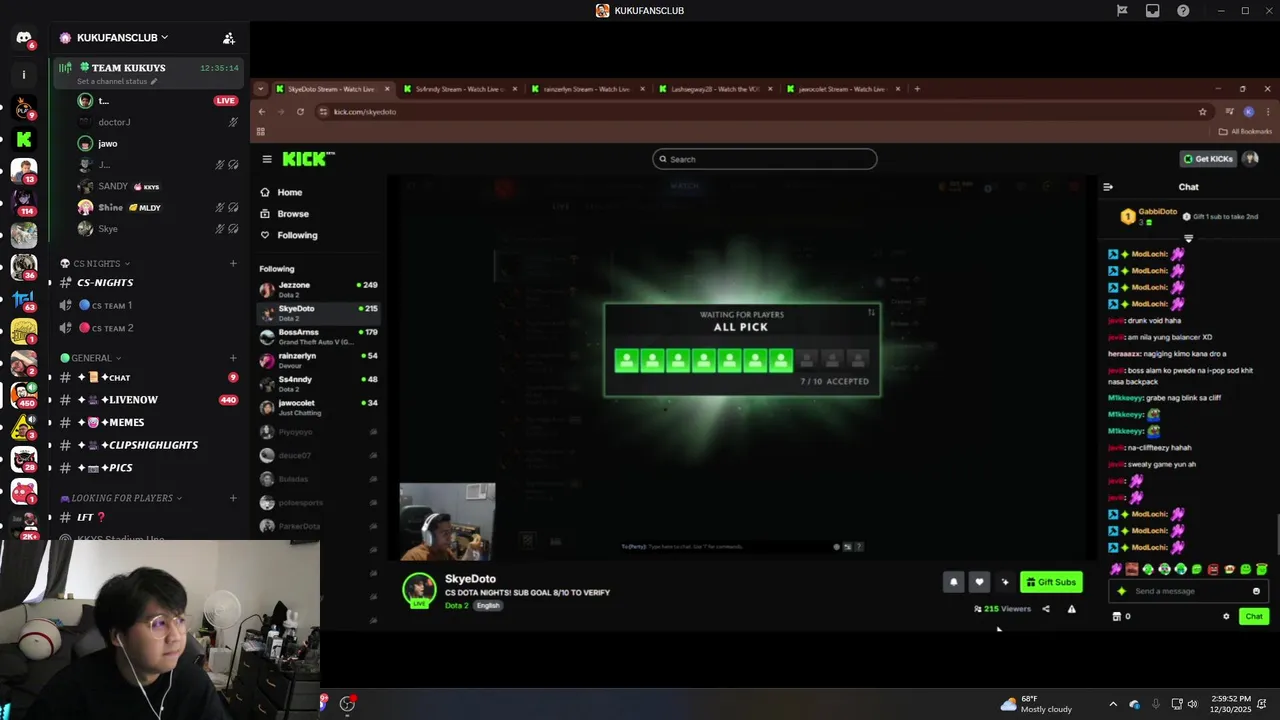This screenshot has width=1280, height=720.
Task: Click report warning triangle icon
Action: 1071,609
